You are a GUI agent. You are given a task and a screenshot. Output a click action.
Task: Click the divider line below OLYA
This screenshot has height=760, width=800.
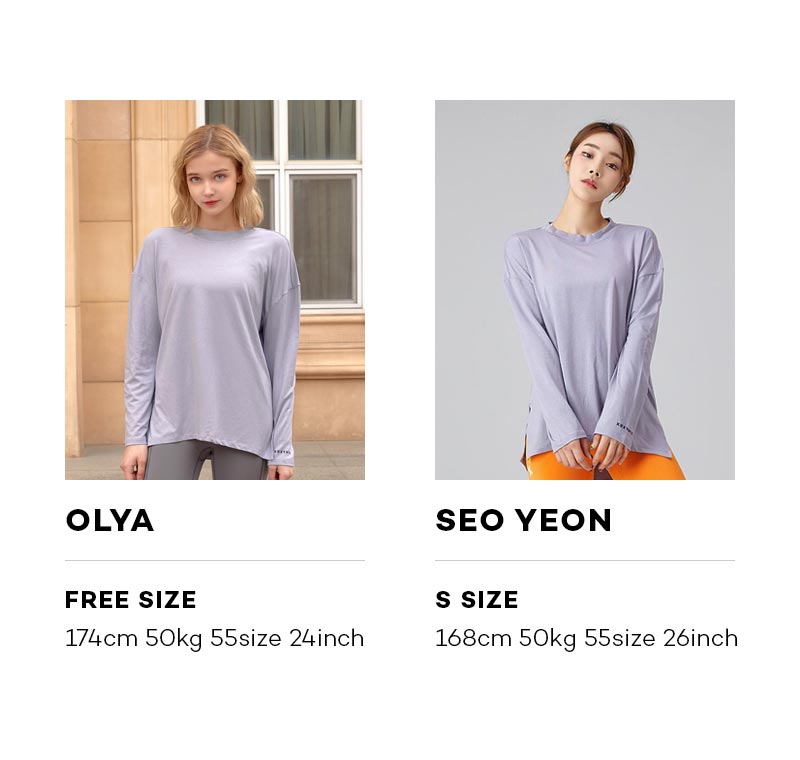click(x=215, y=560)
